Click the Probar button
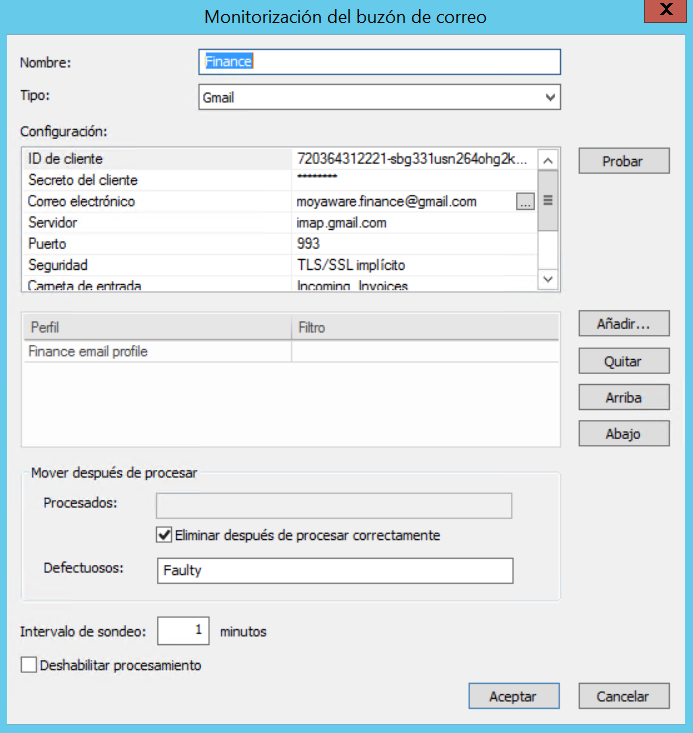Viewport: 693px width, 733px height. [624, 161]
